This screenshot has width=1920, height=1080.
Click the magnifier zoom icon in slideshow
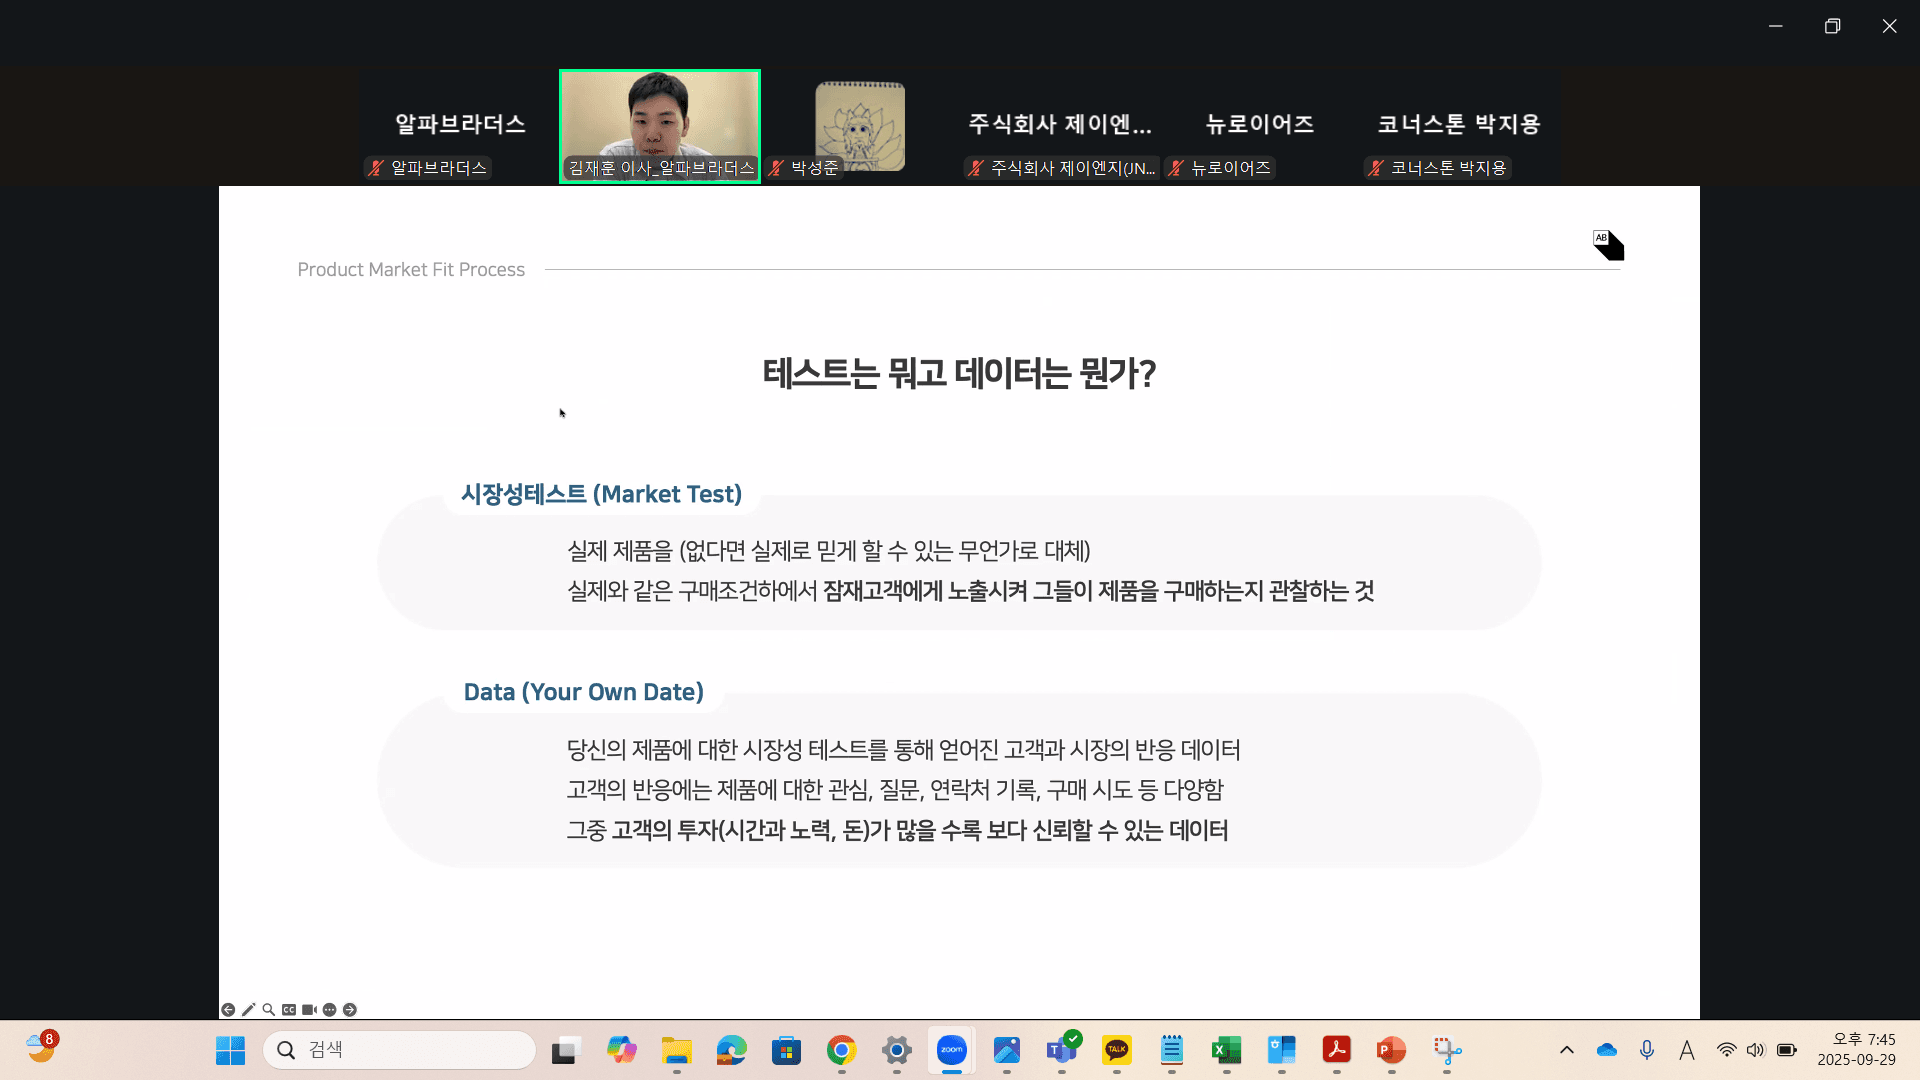point(268,1010)
